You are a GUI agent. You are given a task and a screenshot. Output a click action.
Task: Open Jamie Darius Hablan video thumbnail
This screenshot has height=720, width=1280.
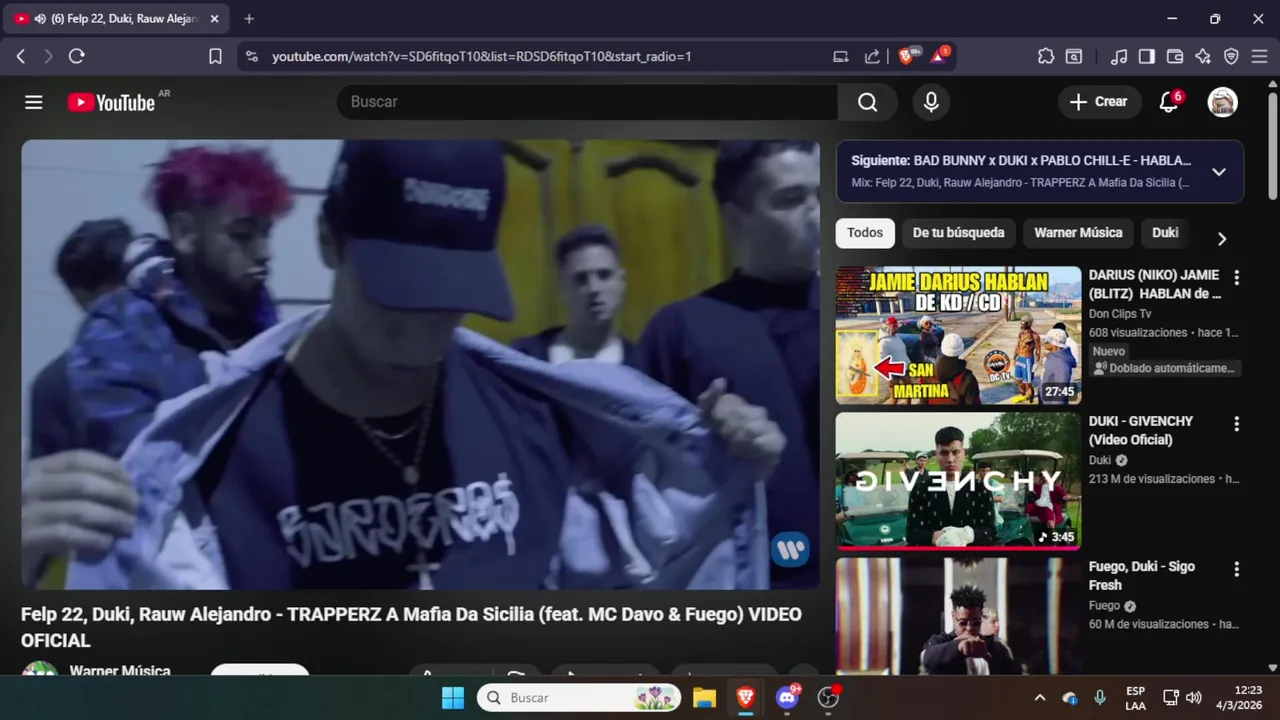click(958, 335)
